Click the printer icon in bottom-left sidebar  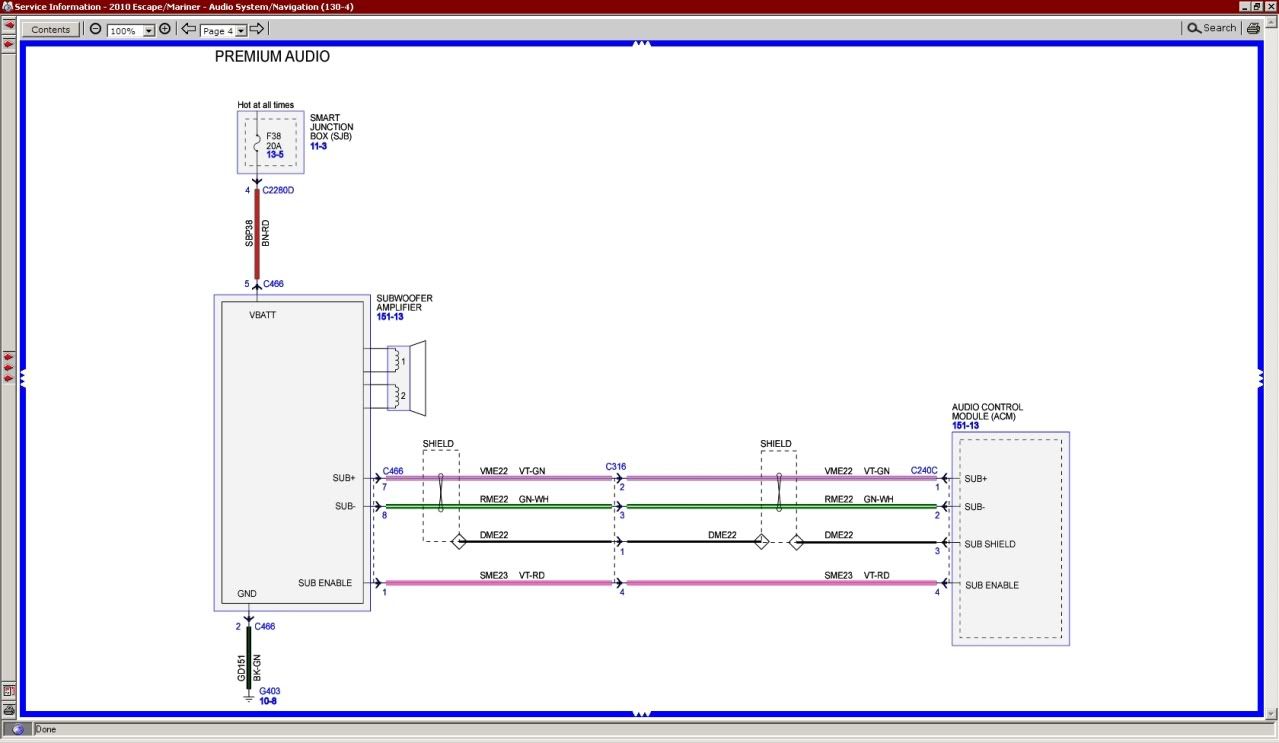(x=8, y=709)
